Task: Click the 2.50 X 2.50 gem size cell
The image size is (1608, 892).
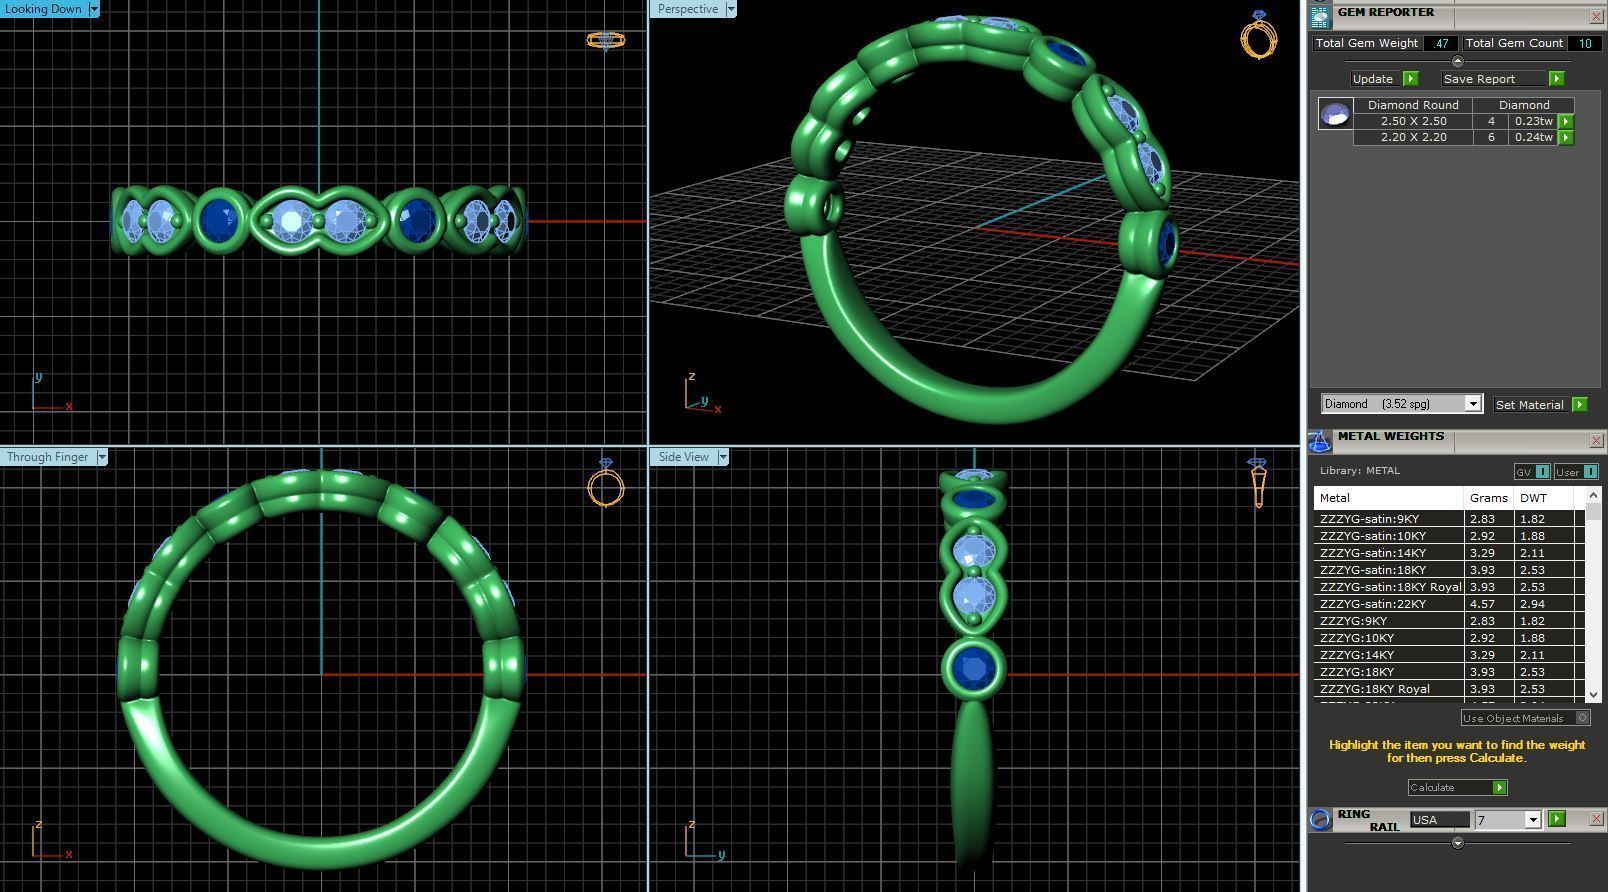Action: point(1413,121)
